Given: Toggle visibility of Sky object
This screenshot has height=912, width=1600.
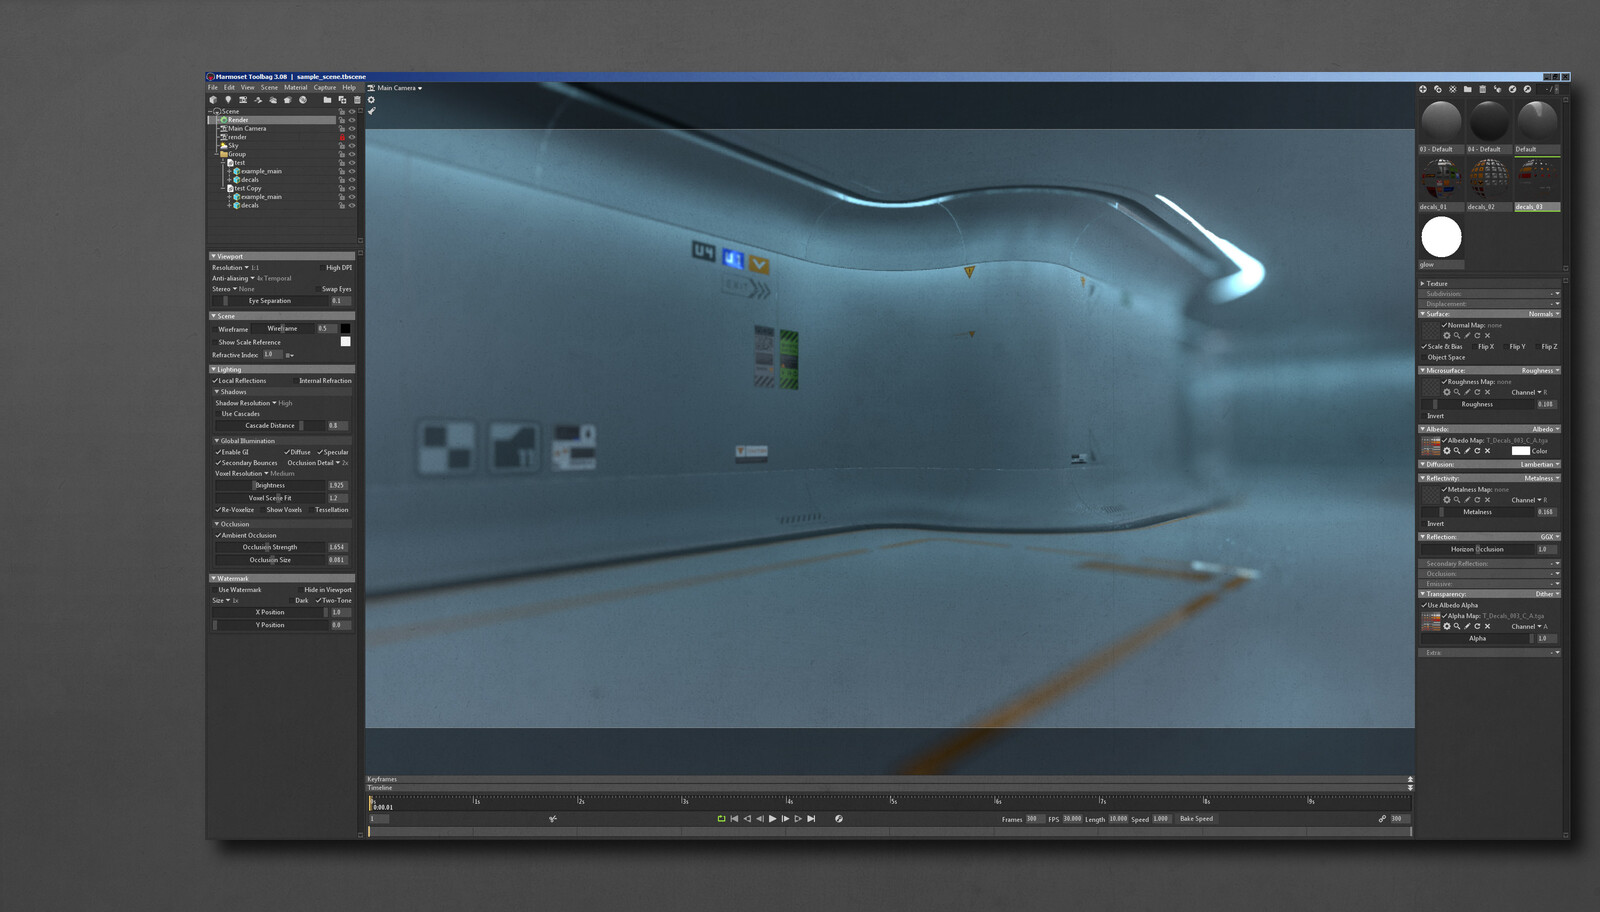Looking at the screenshot, I should pos(351,145).
